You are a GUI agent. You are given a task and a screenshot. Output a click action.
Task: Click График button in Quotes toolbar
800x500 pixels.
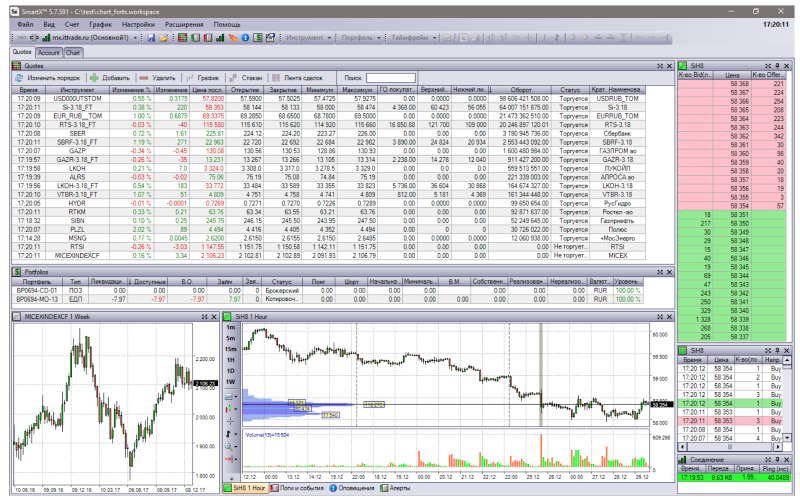[x=203, y=78]
